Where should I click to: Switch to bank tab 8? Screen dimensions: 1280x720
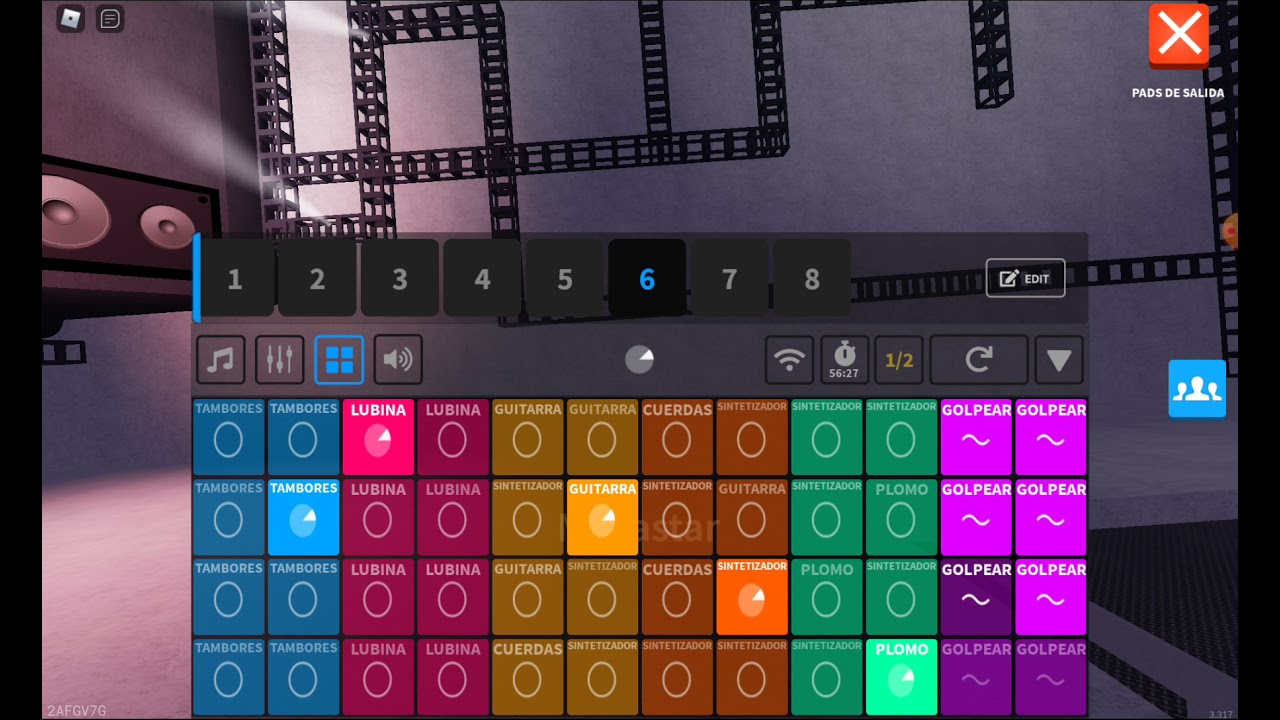click(x=812, y=278)
